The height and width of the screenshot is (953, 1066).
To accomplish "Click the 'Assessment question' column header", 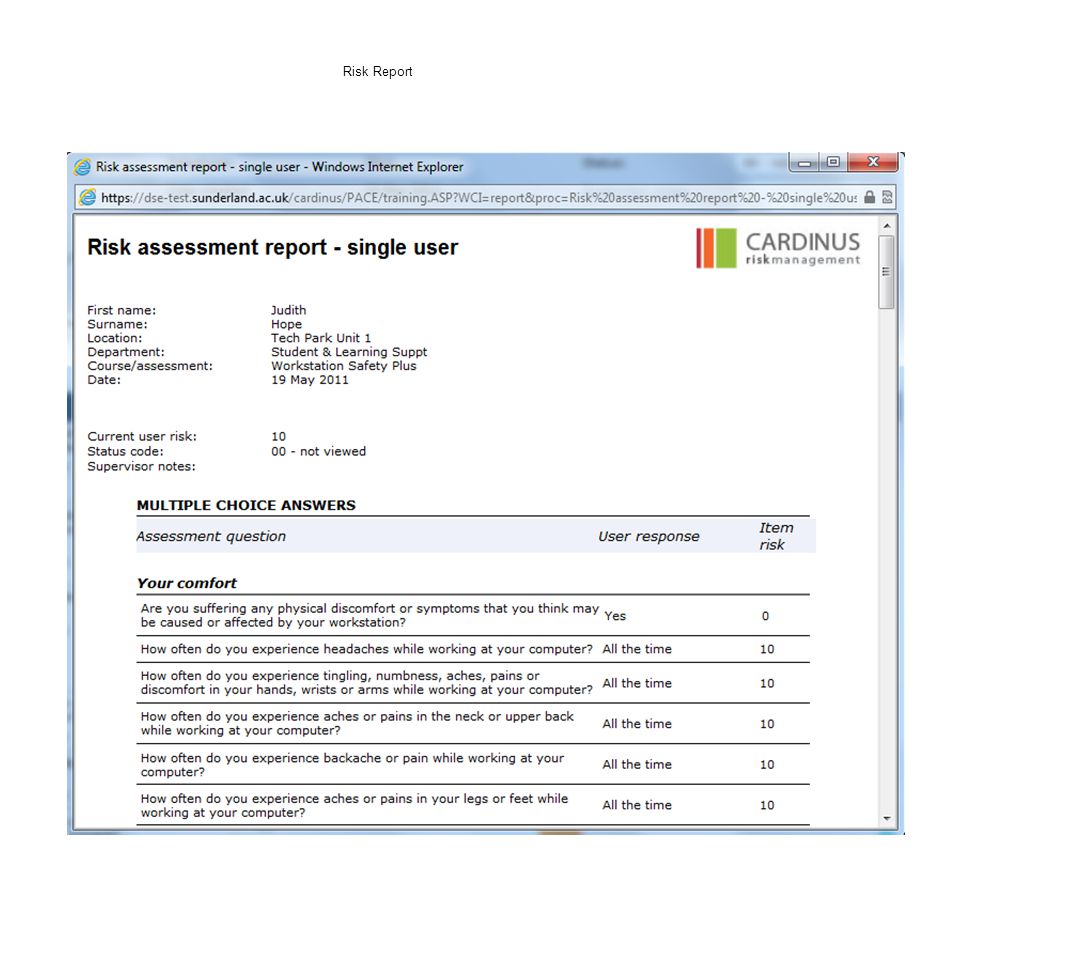I will point(211,536).
